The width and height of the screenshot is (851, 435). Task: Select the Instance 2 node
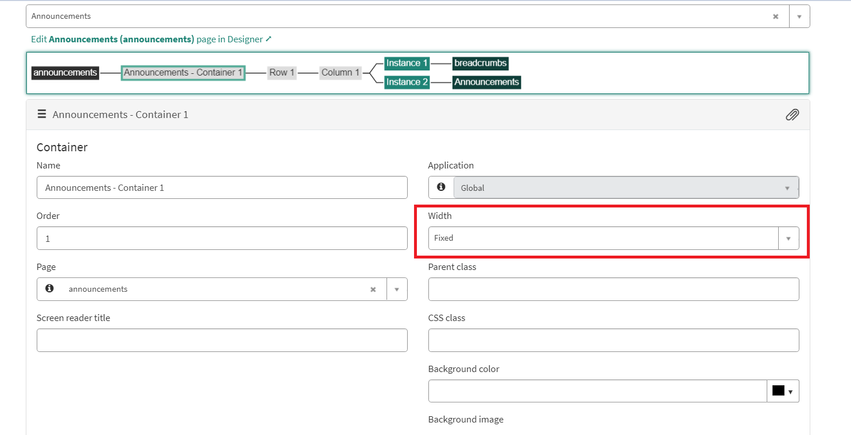[x=407, y=82]
